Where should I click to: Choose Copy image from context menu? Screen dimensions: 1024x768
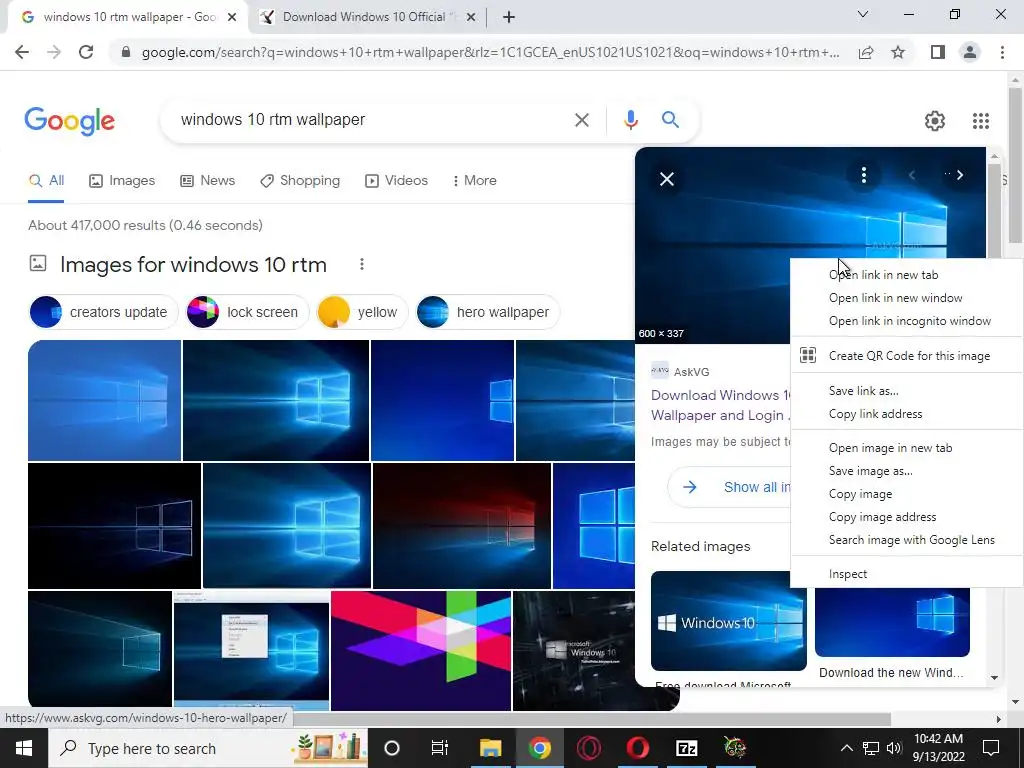pos(906,494)
